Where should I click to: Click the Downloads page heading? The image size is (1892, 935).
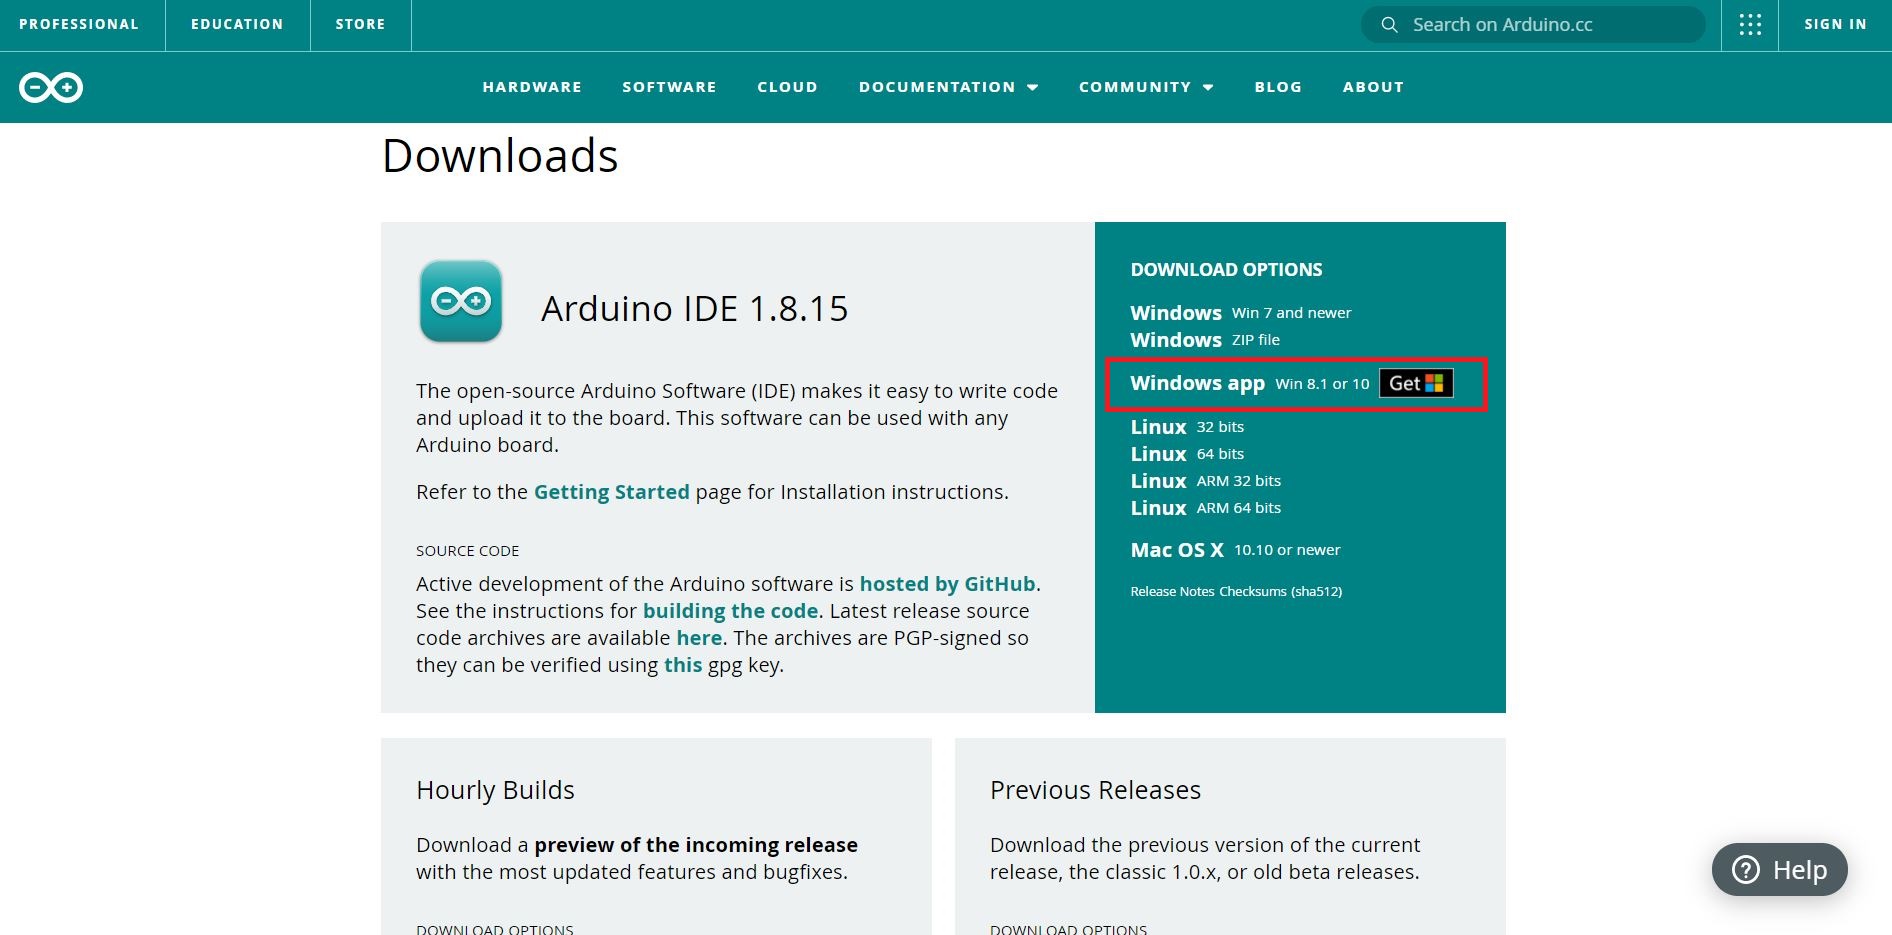point(500,156)
